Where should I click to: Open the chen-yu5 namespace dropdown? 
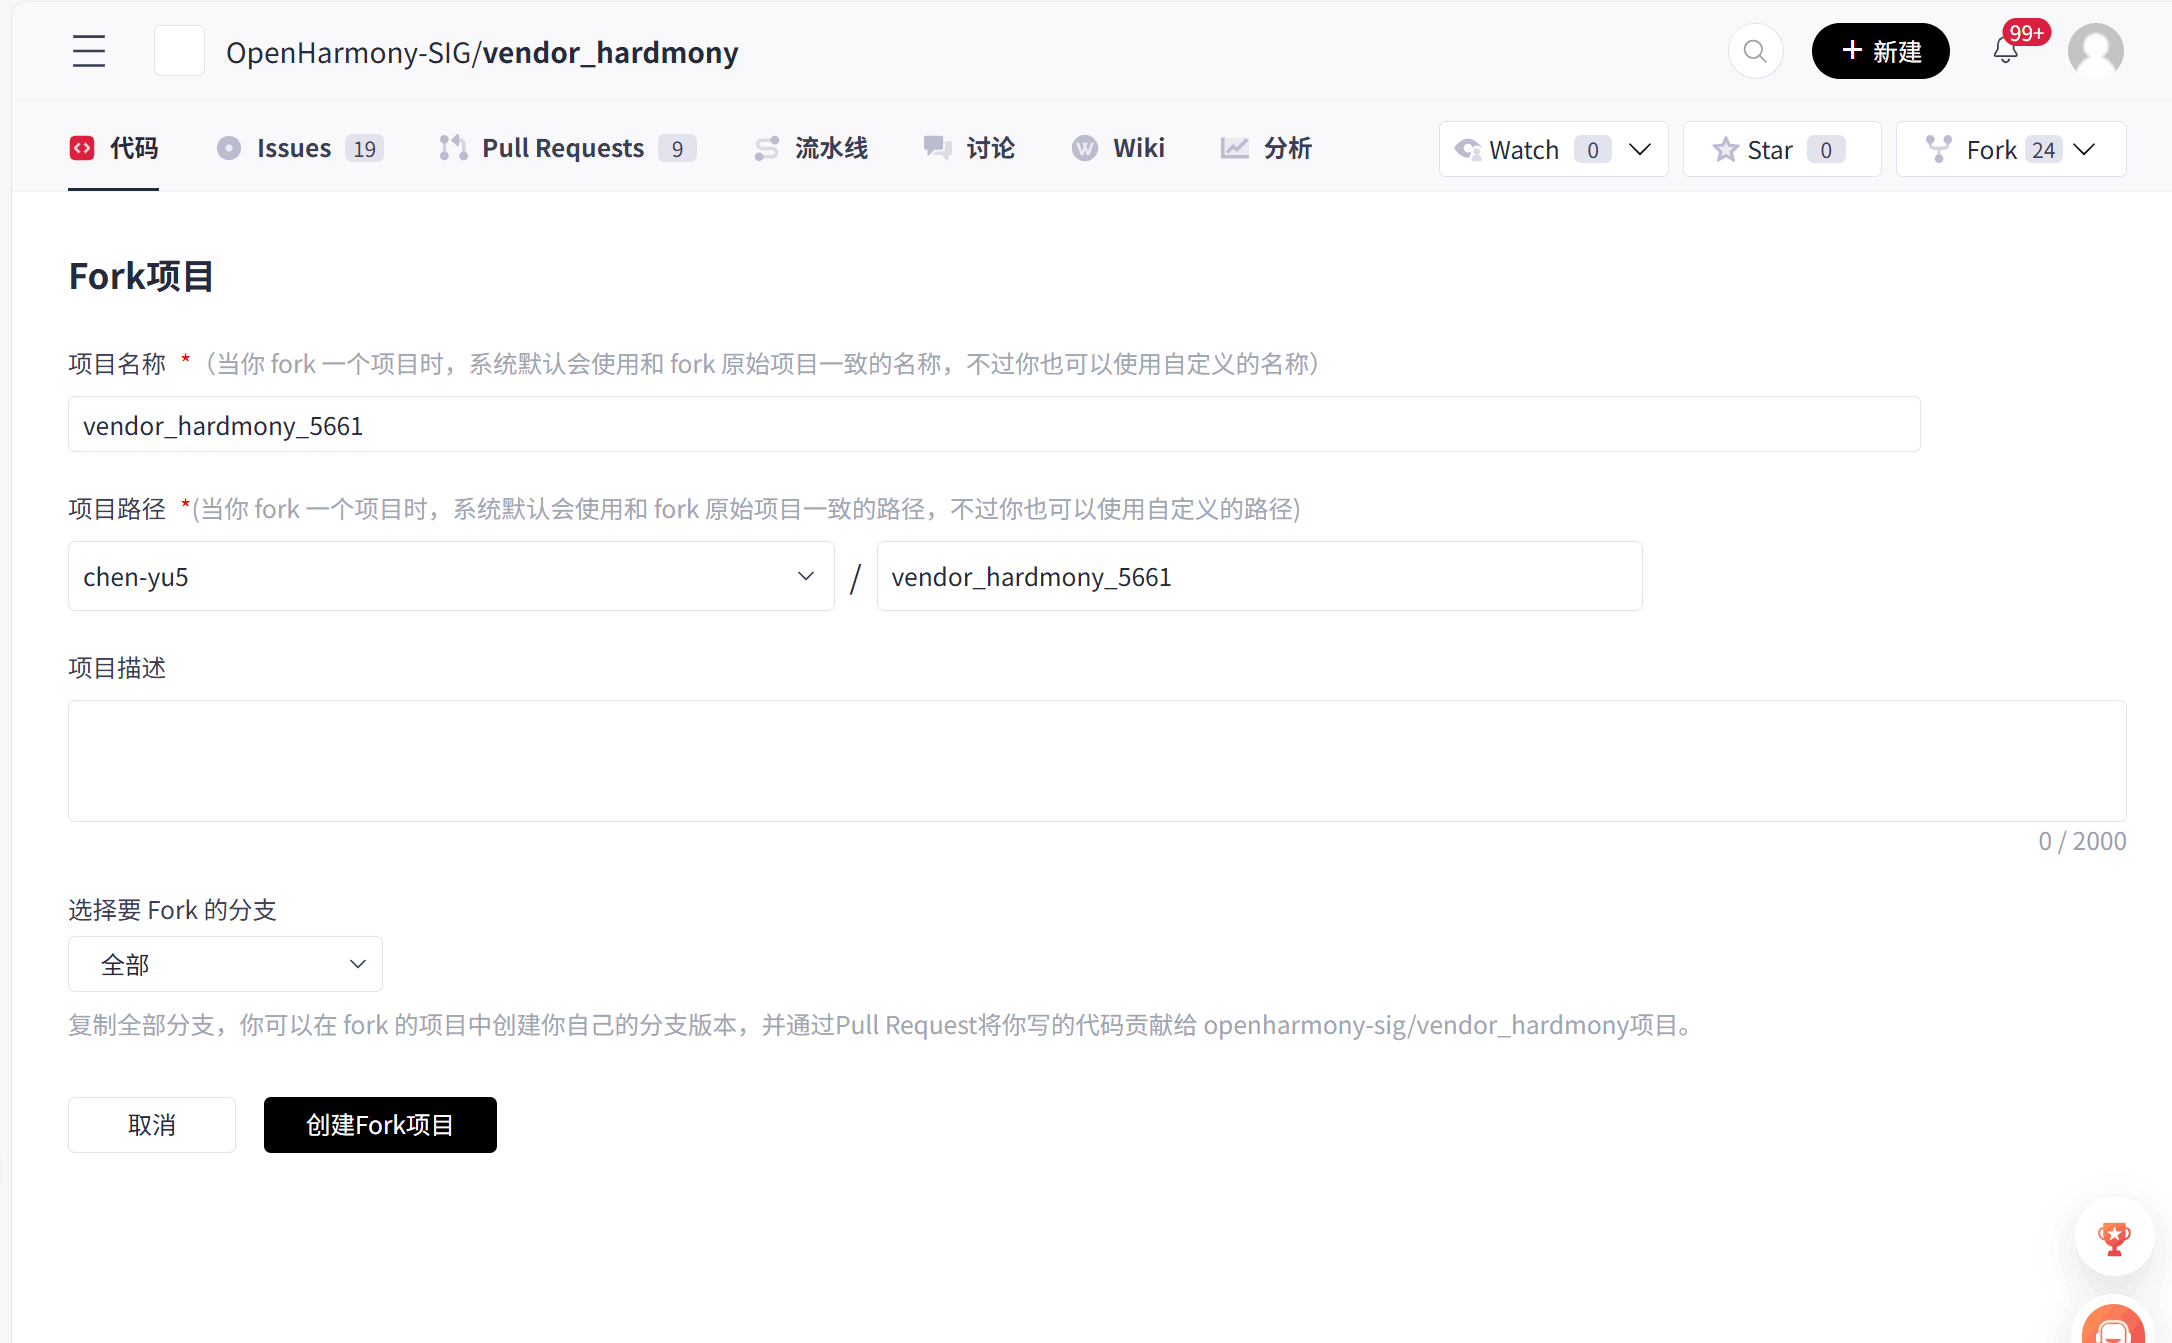(x=451, y=576)
